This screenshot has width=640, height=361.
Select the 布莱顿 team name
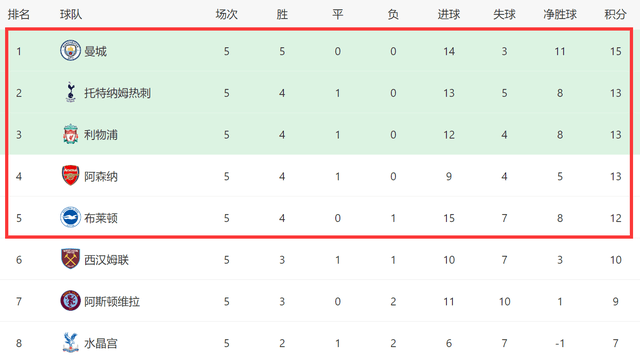click(101, 218)
